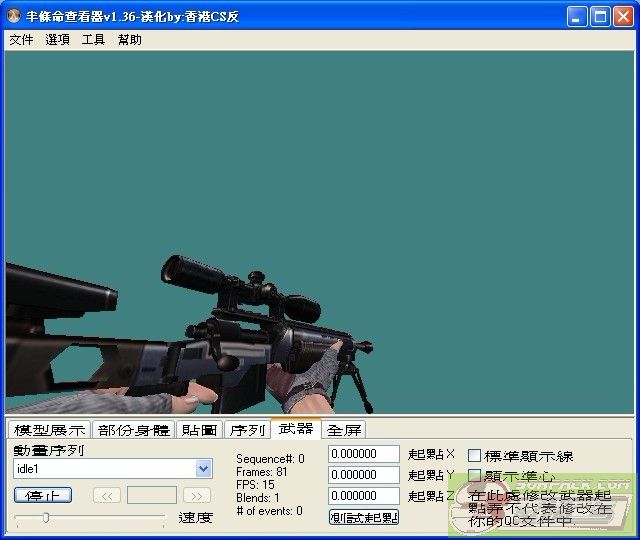Image resolution: width=640 pixels, height=540 pixels.
Task: Enable the 標準顯示線 checkbox
Action: [475, 456]
